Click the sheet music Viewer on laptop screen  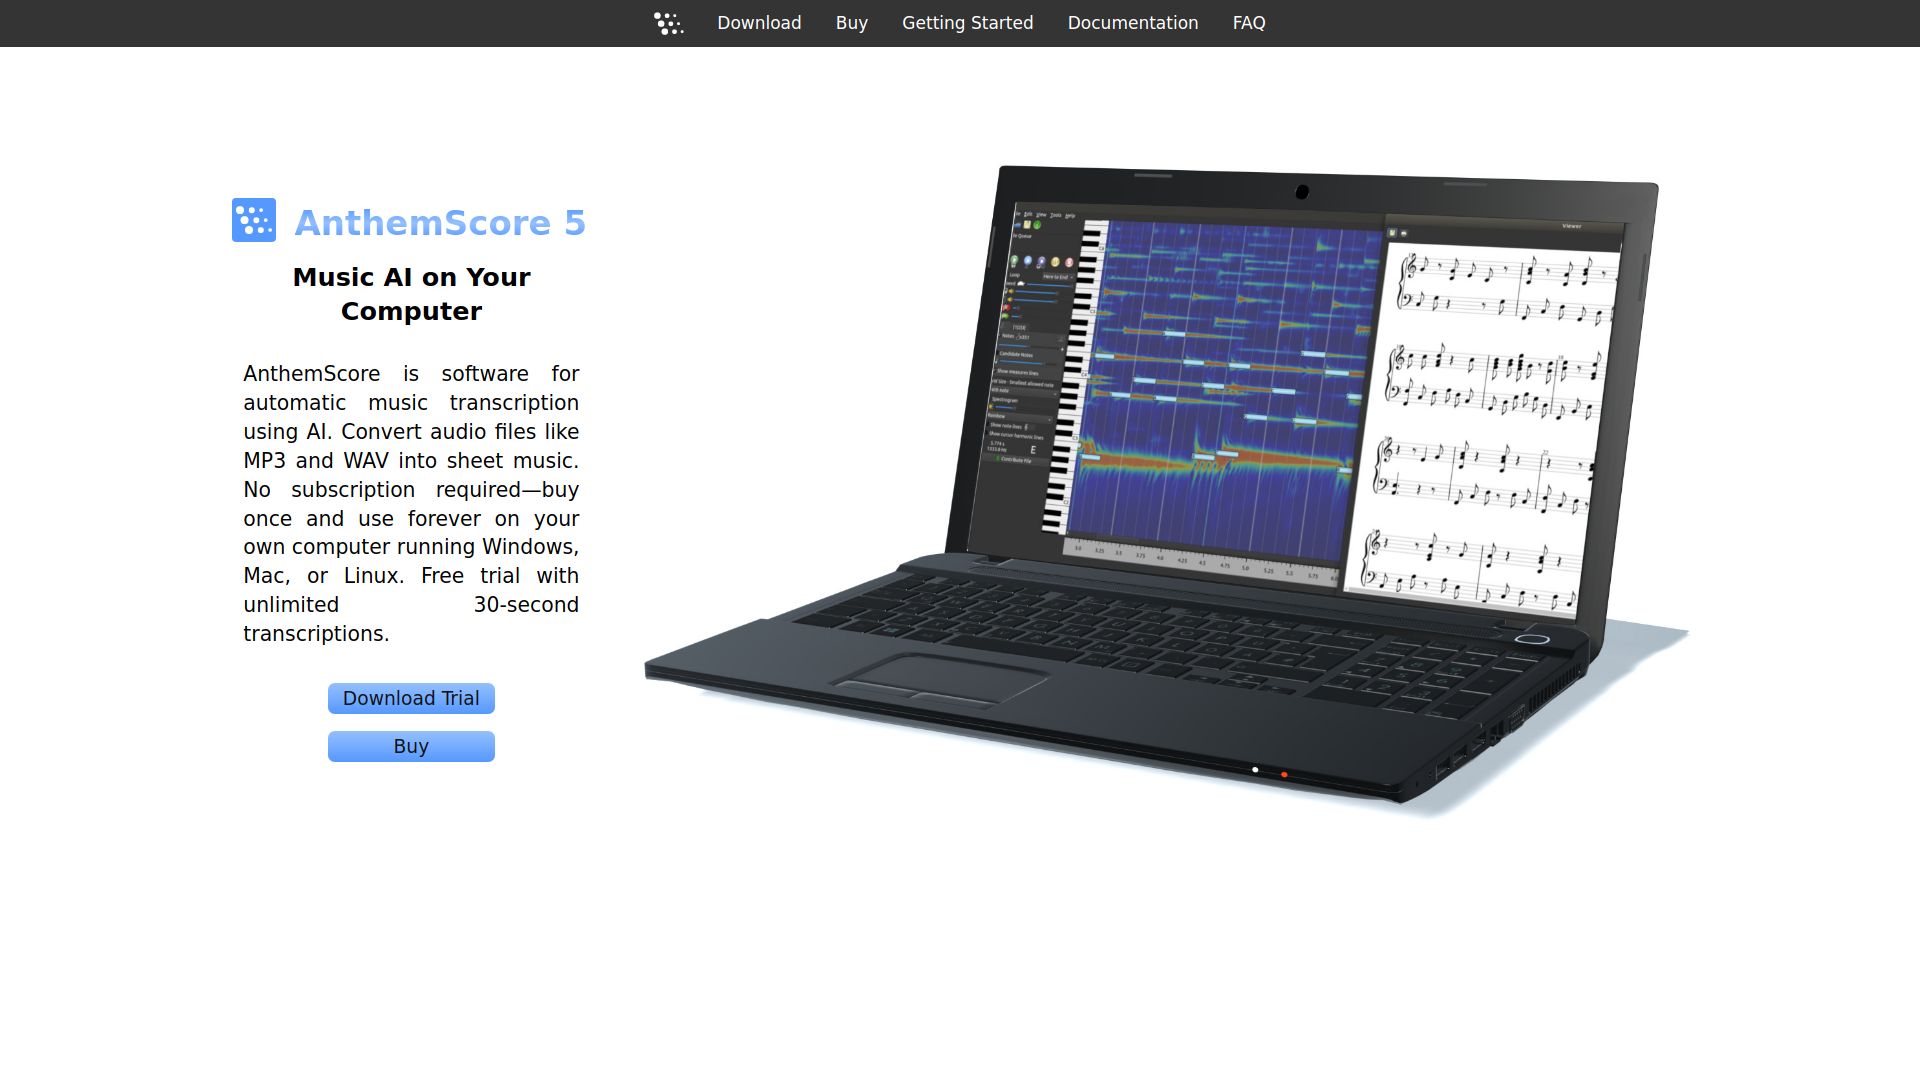1485,420
